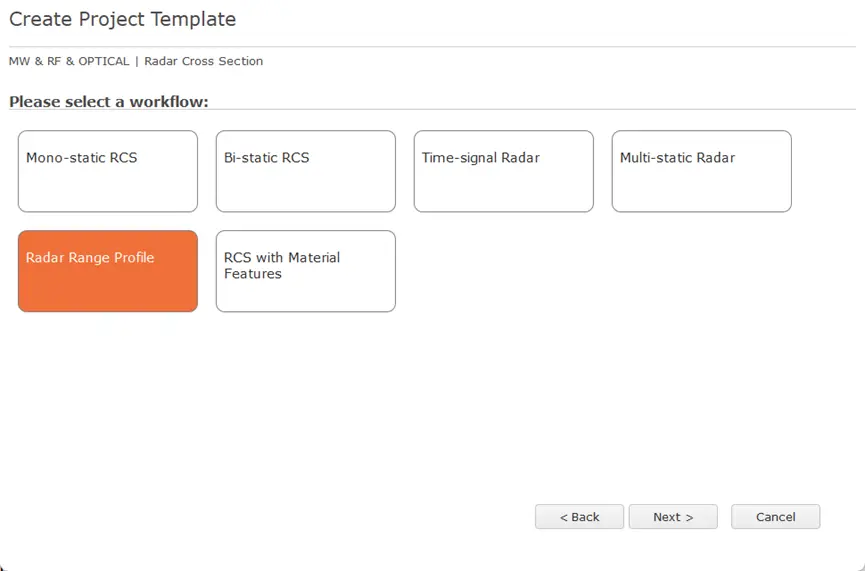Click the 'Features' word in material tile
The height and width of the screenshot is (571, 865).
click(x=253, y=274)
